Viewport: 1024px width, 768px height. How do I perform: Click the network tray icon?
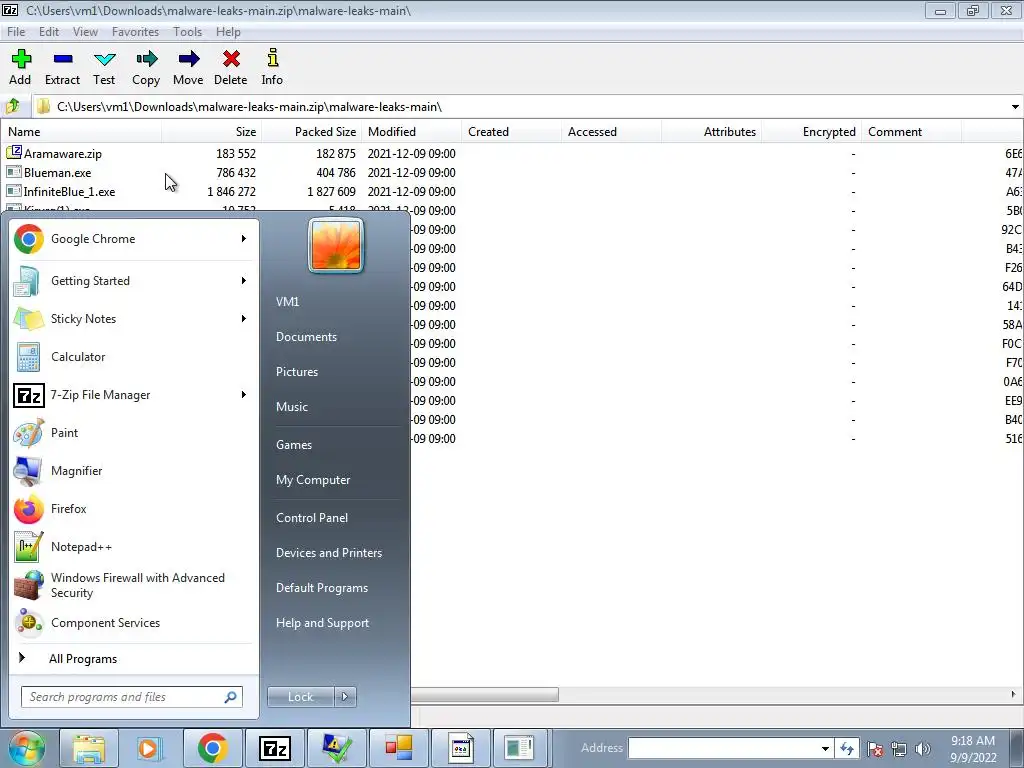coord(899,749)
